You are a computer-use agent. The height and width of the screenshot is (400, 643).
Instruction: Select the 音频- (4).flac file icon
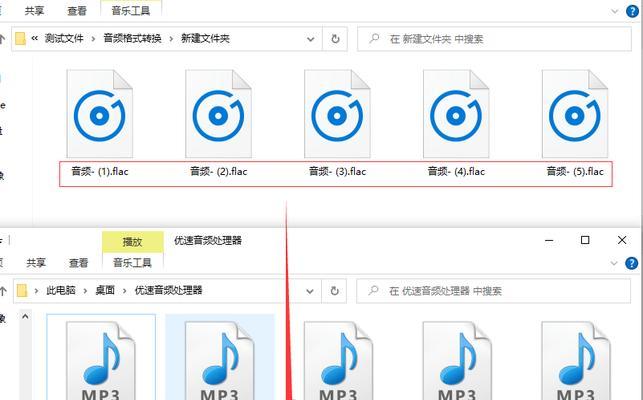pyautogui.click(x=456, y=114)
